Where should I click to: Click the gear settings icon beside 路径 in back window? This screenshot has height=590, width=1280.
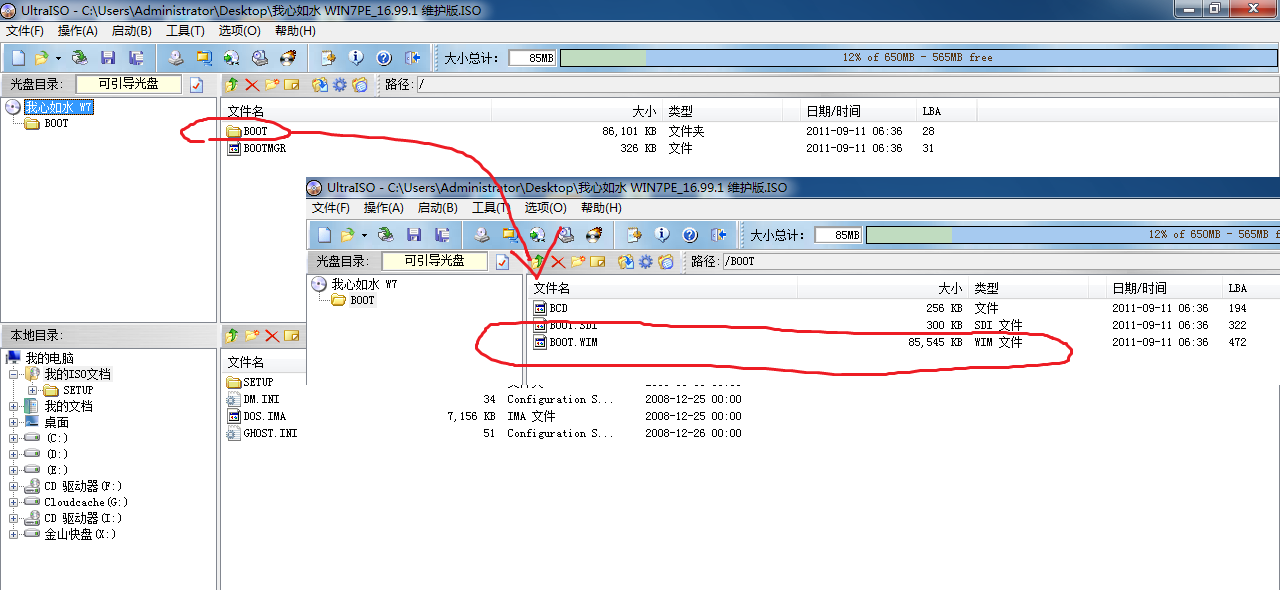(x=340, y=85)
